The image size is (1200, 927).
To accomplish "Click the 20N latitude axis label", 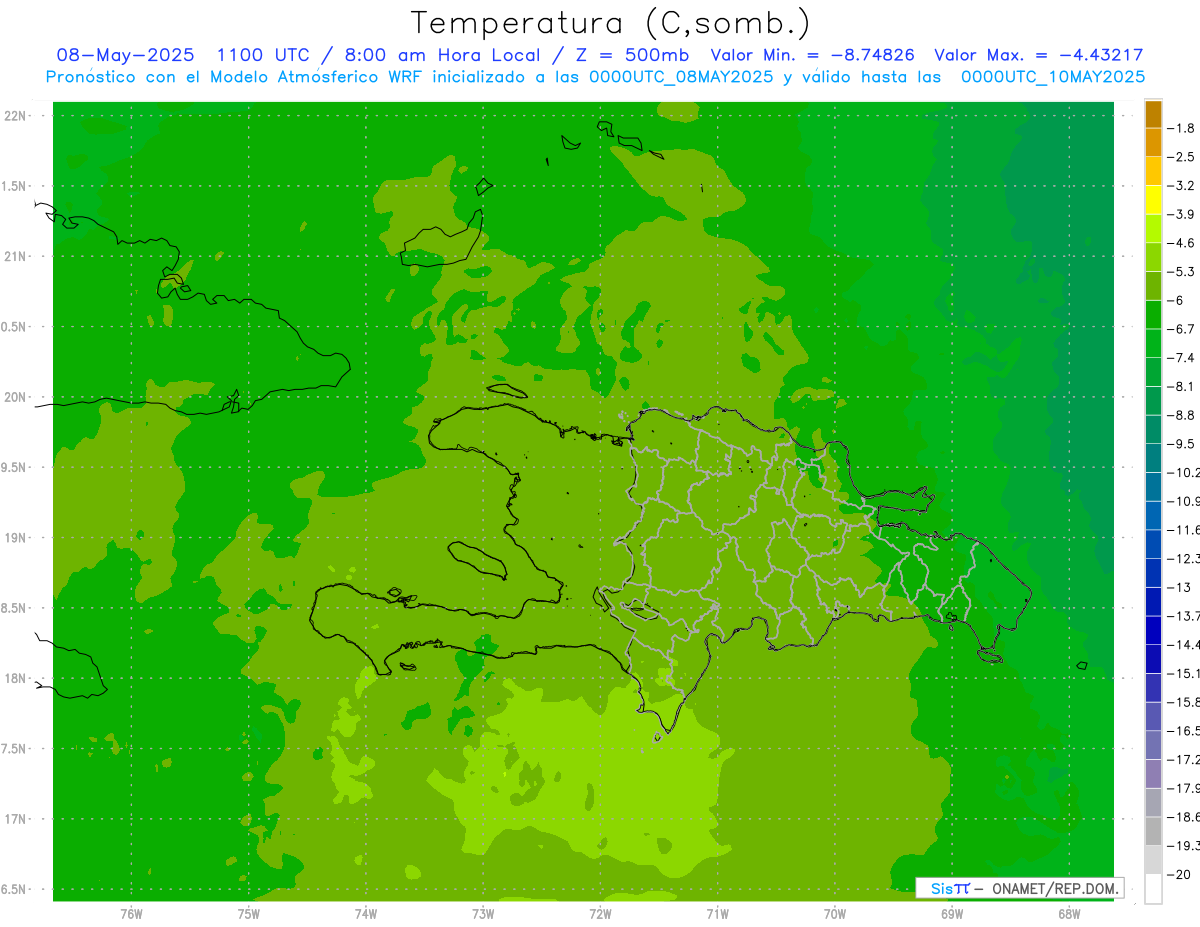I will coord(15,397).
